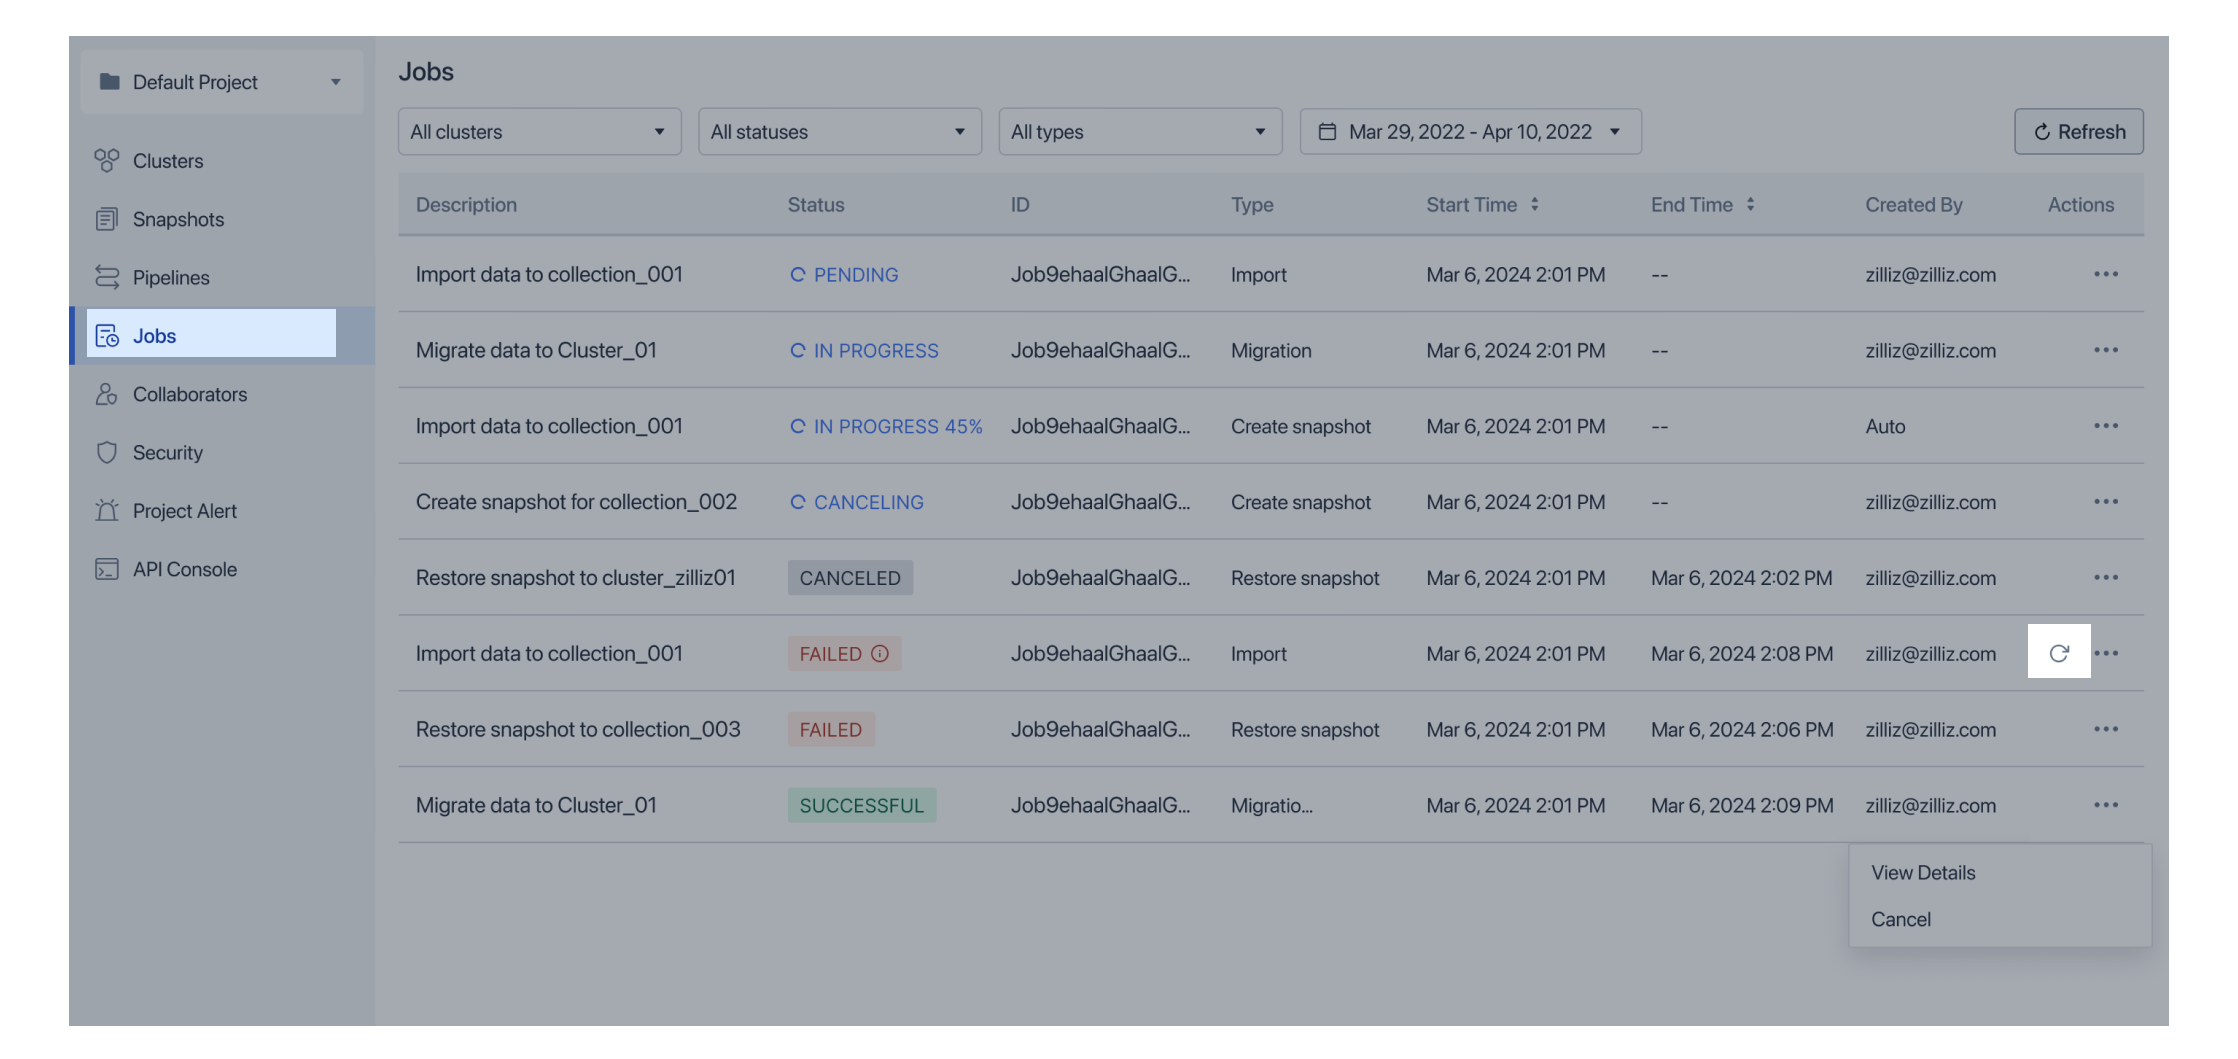Screen dimensions: 2238x1059
Task: Open actions menu for IN PROGRESS 45% job
Action: coord(2106,426)
